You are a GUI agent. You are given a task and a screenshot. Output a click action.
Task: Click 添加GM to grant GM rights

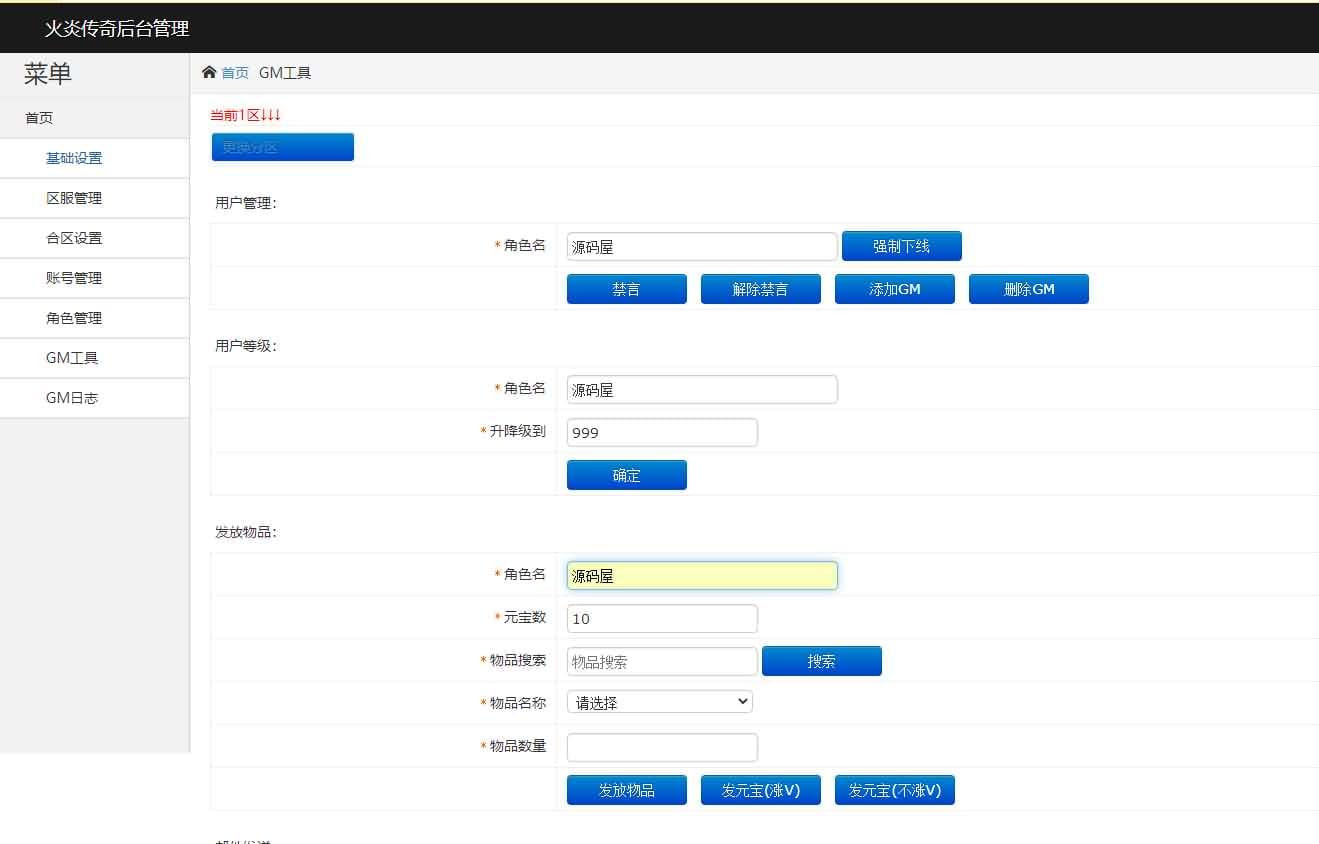pos(894,289)
